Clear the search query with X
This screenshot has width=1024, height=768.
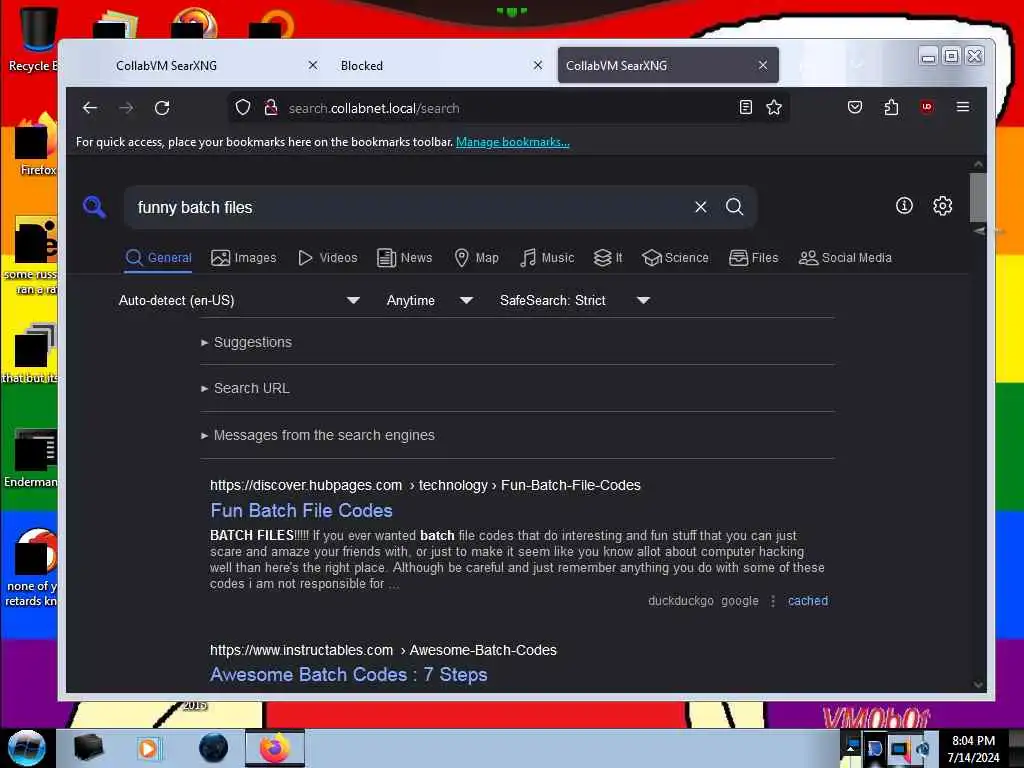pyautogui.click(x=701, y=207)
